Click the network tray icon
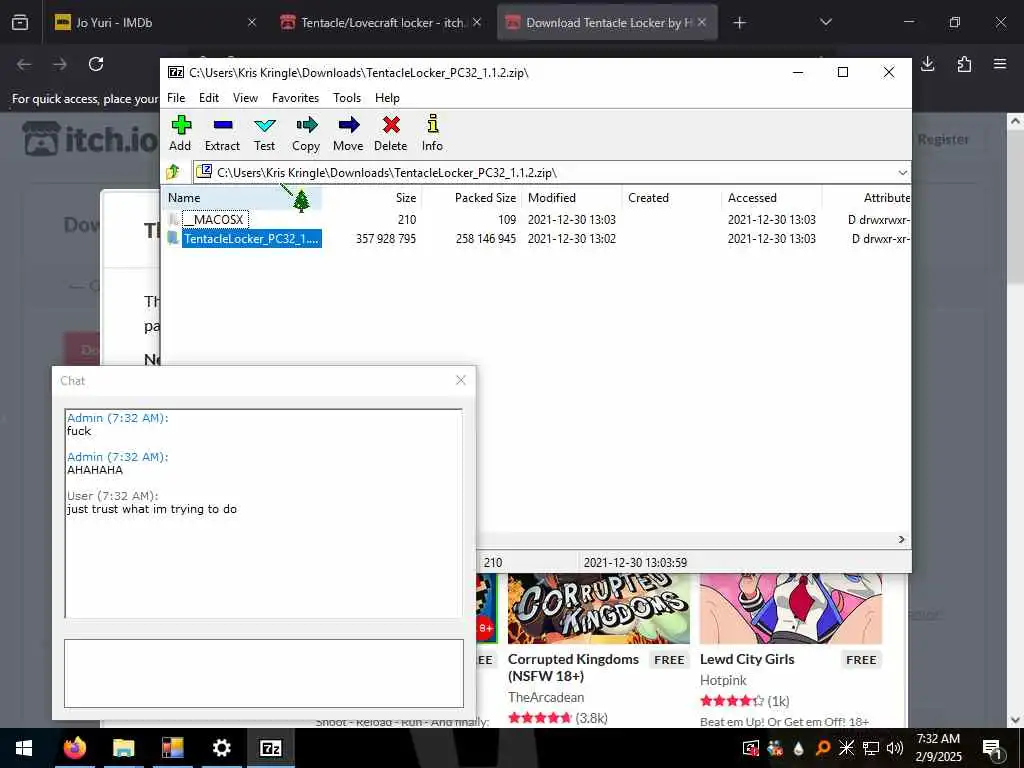Viewport: 1024px width, 768px height. 871,748
